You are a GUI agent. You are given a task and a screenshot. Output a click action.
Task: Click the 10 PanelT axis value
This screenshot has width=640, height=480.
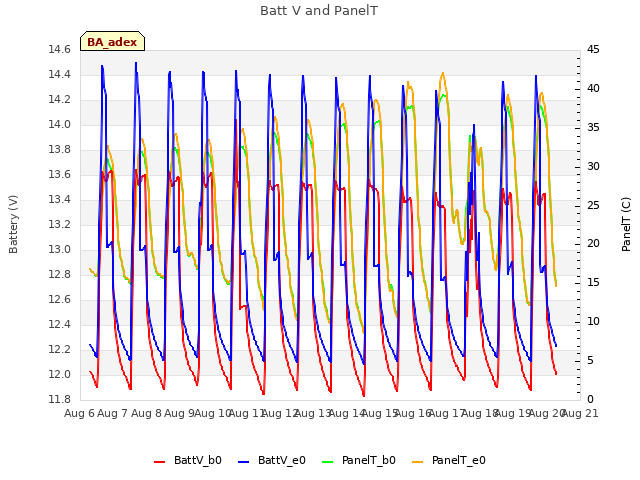point(593,322)
